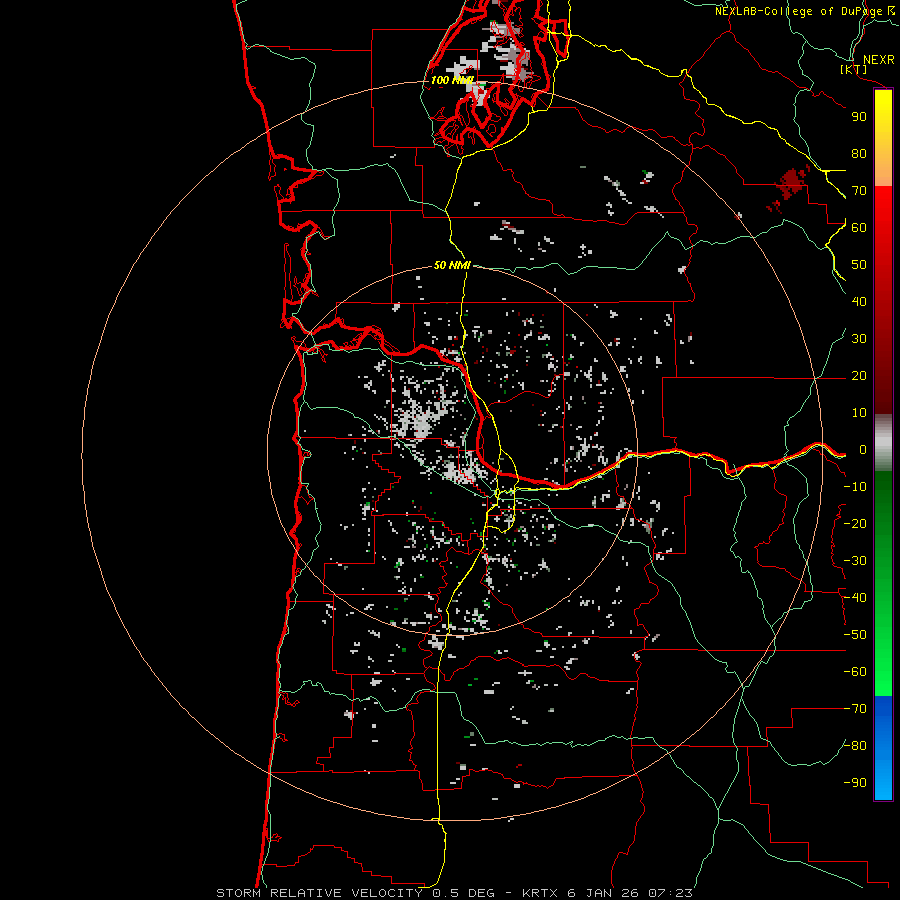Select the 90 knot scale label
The width and height of the screenshot is (900, 900).
[859, 117]
